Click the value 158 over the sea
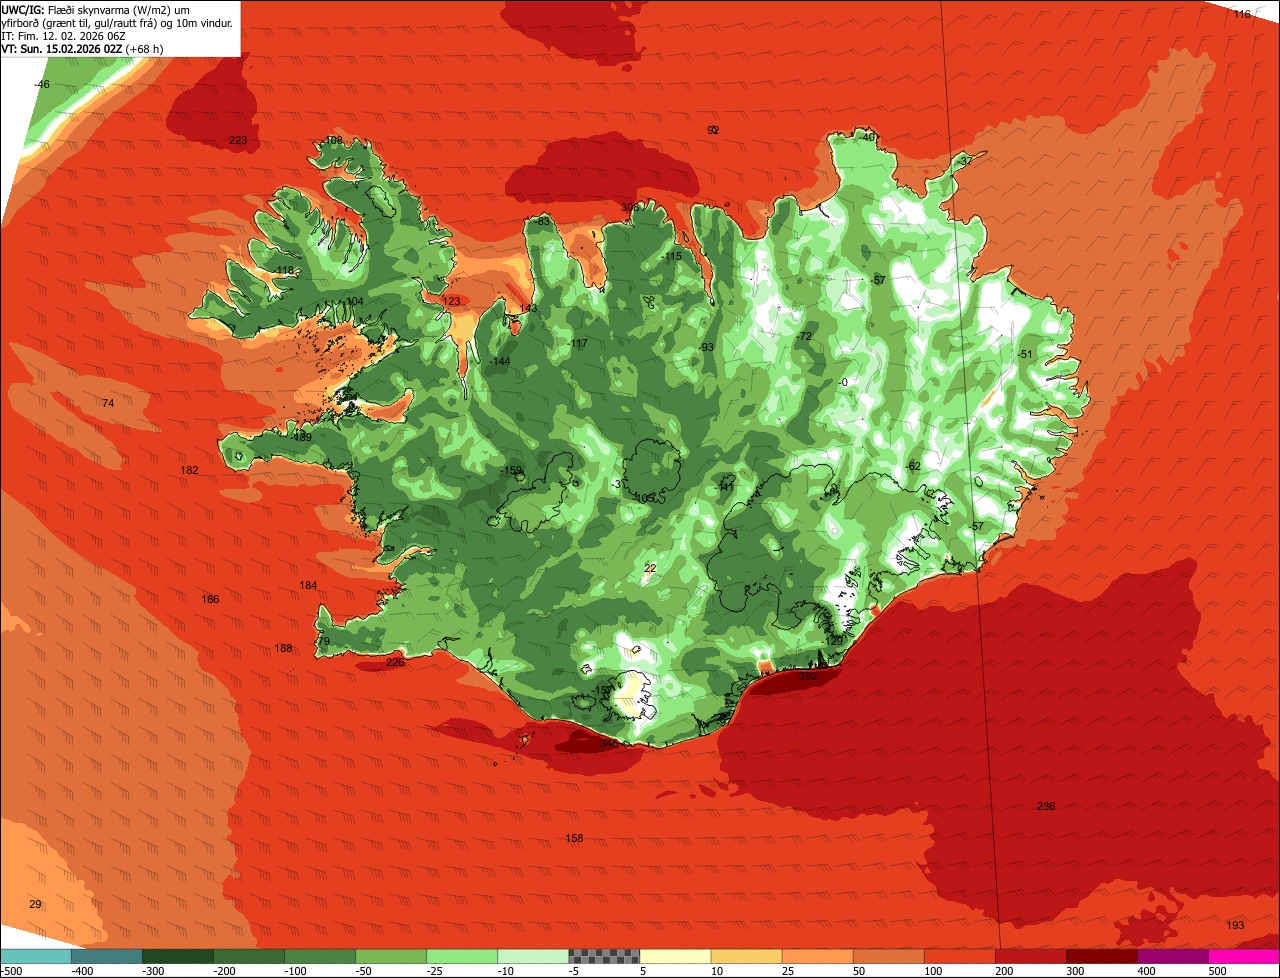The height and width of the screenshot is (978, 1280). (574, 838)
